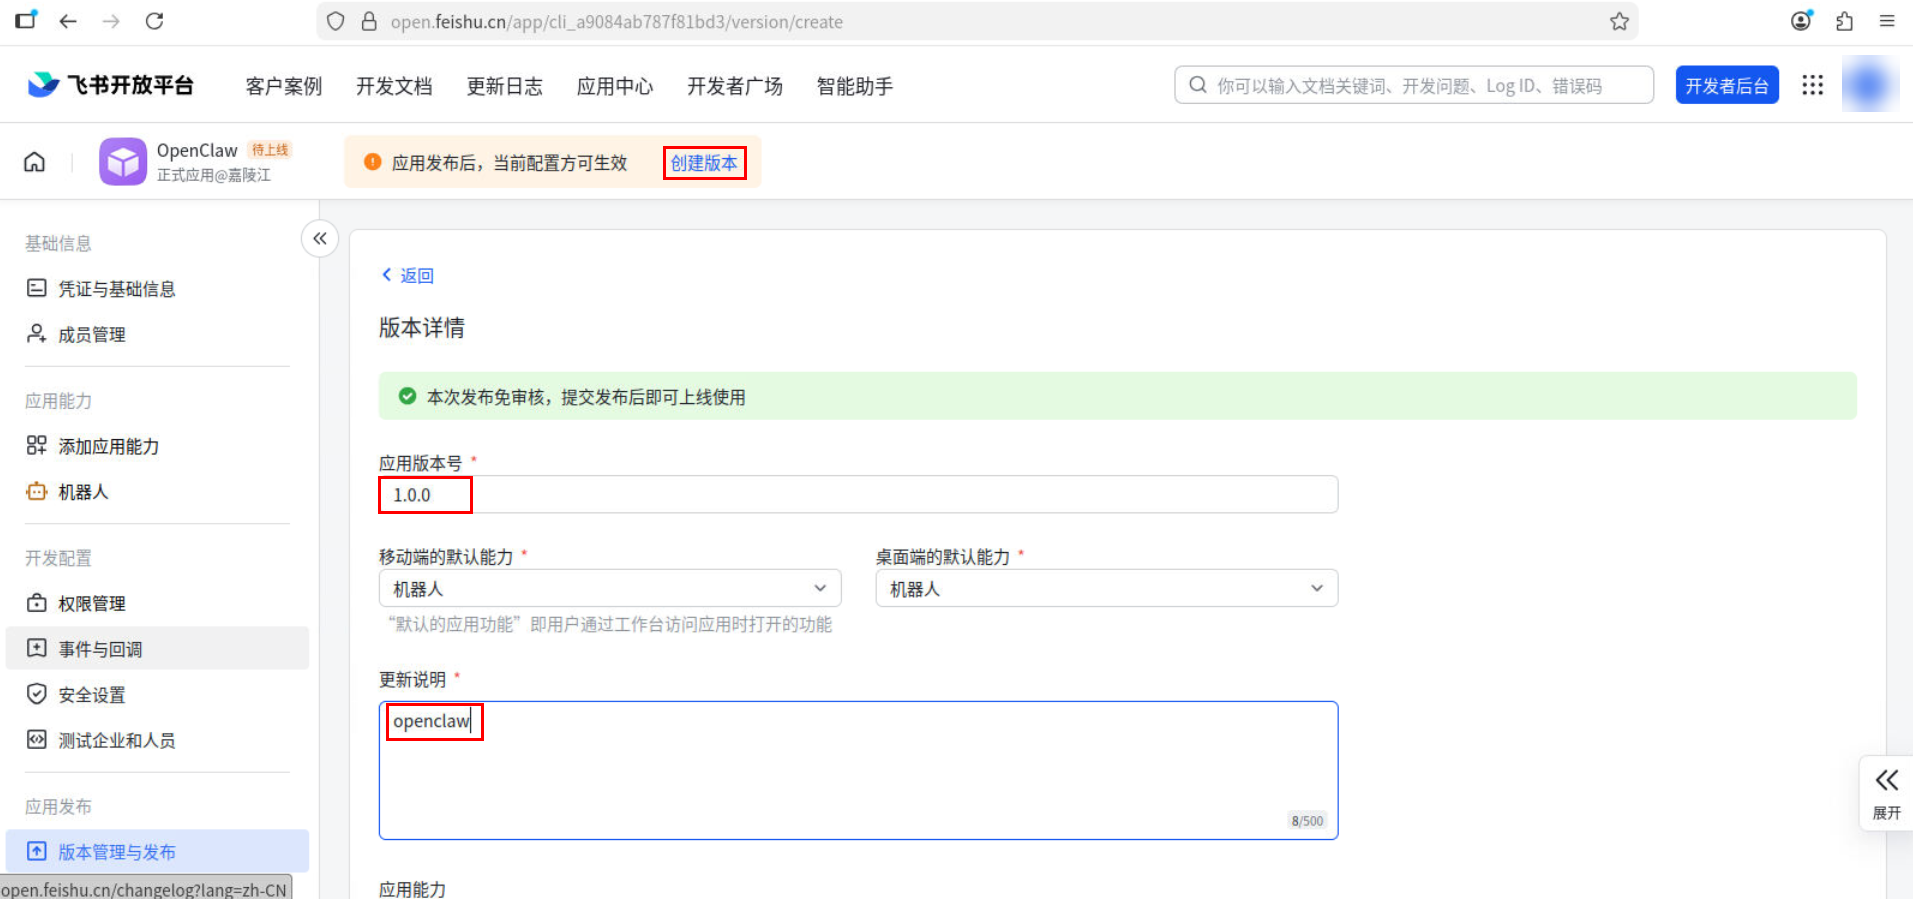Open 事件与回调 in the sidebar

point(157,649)
